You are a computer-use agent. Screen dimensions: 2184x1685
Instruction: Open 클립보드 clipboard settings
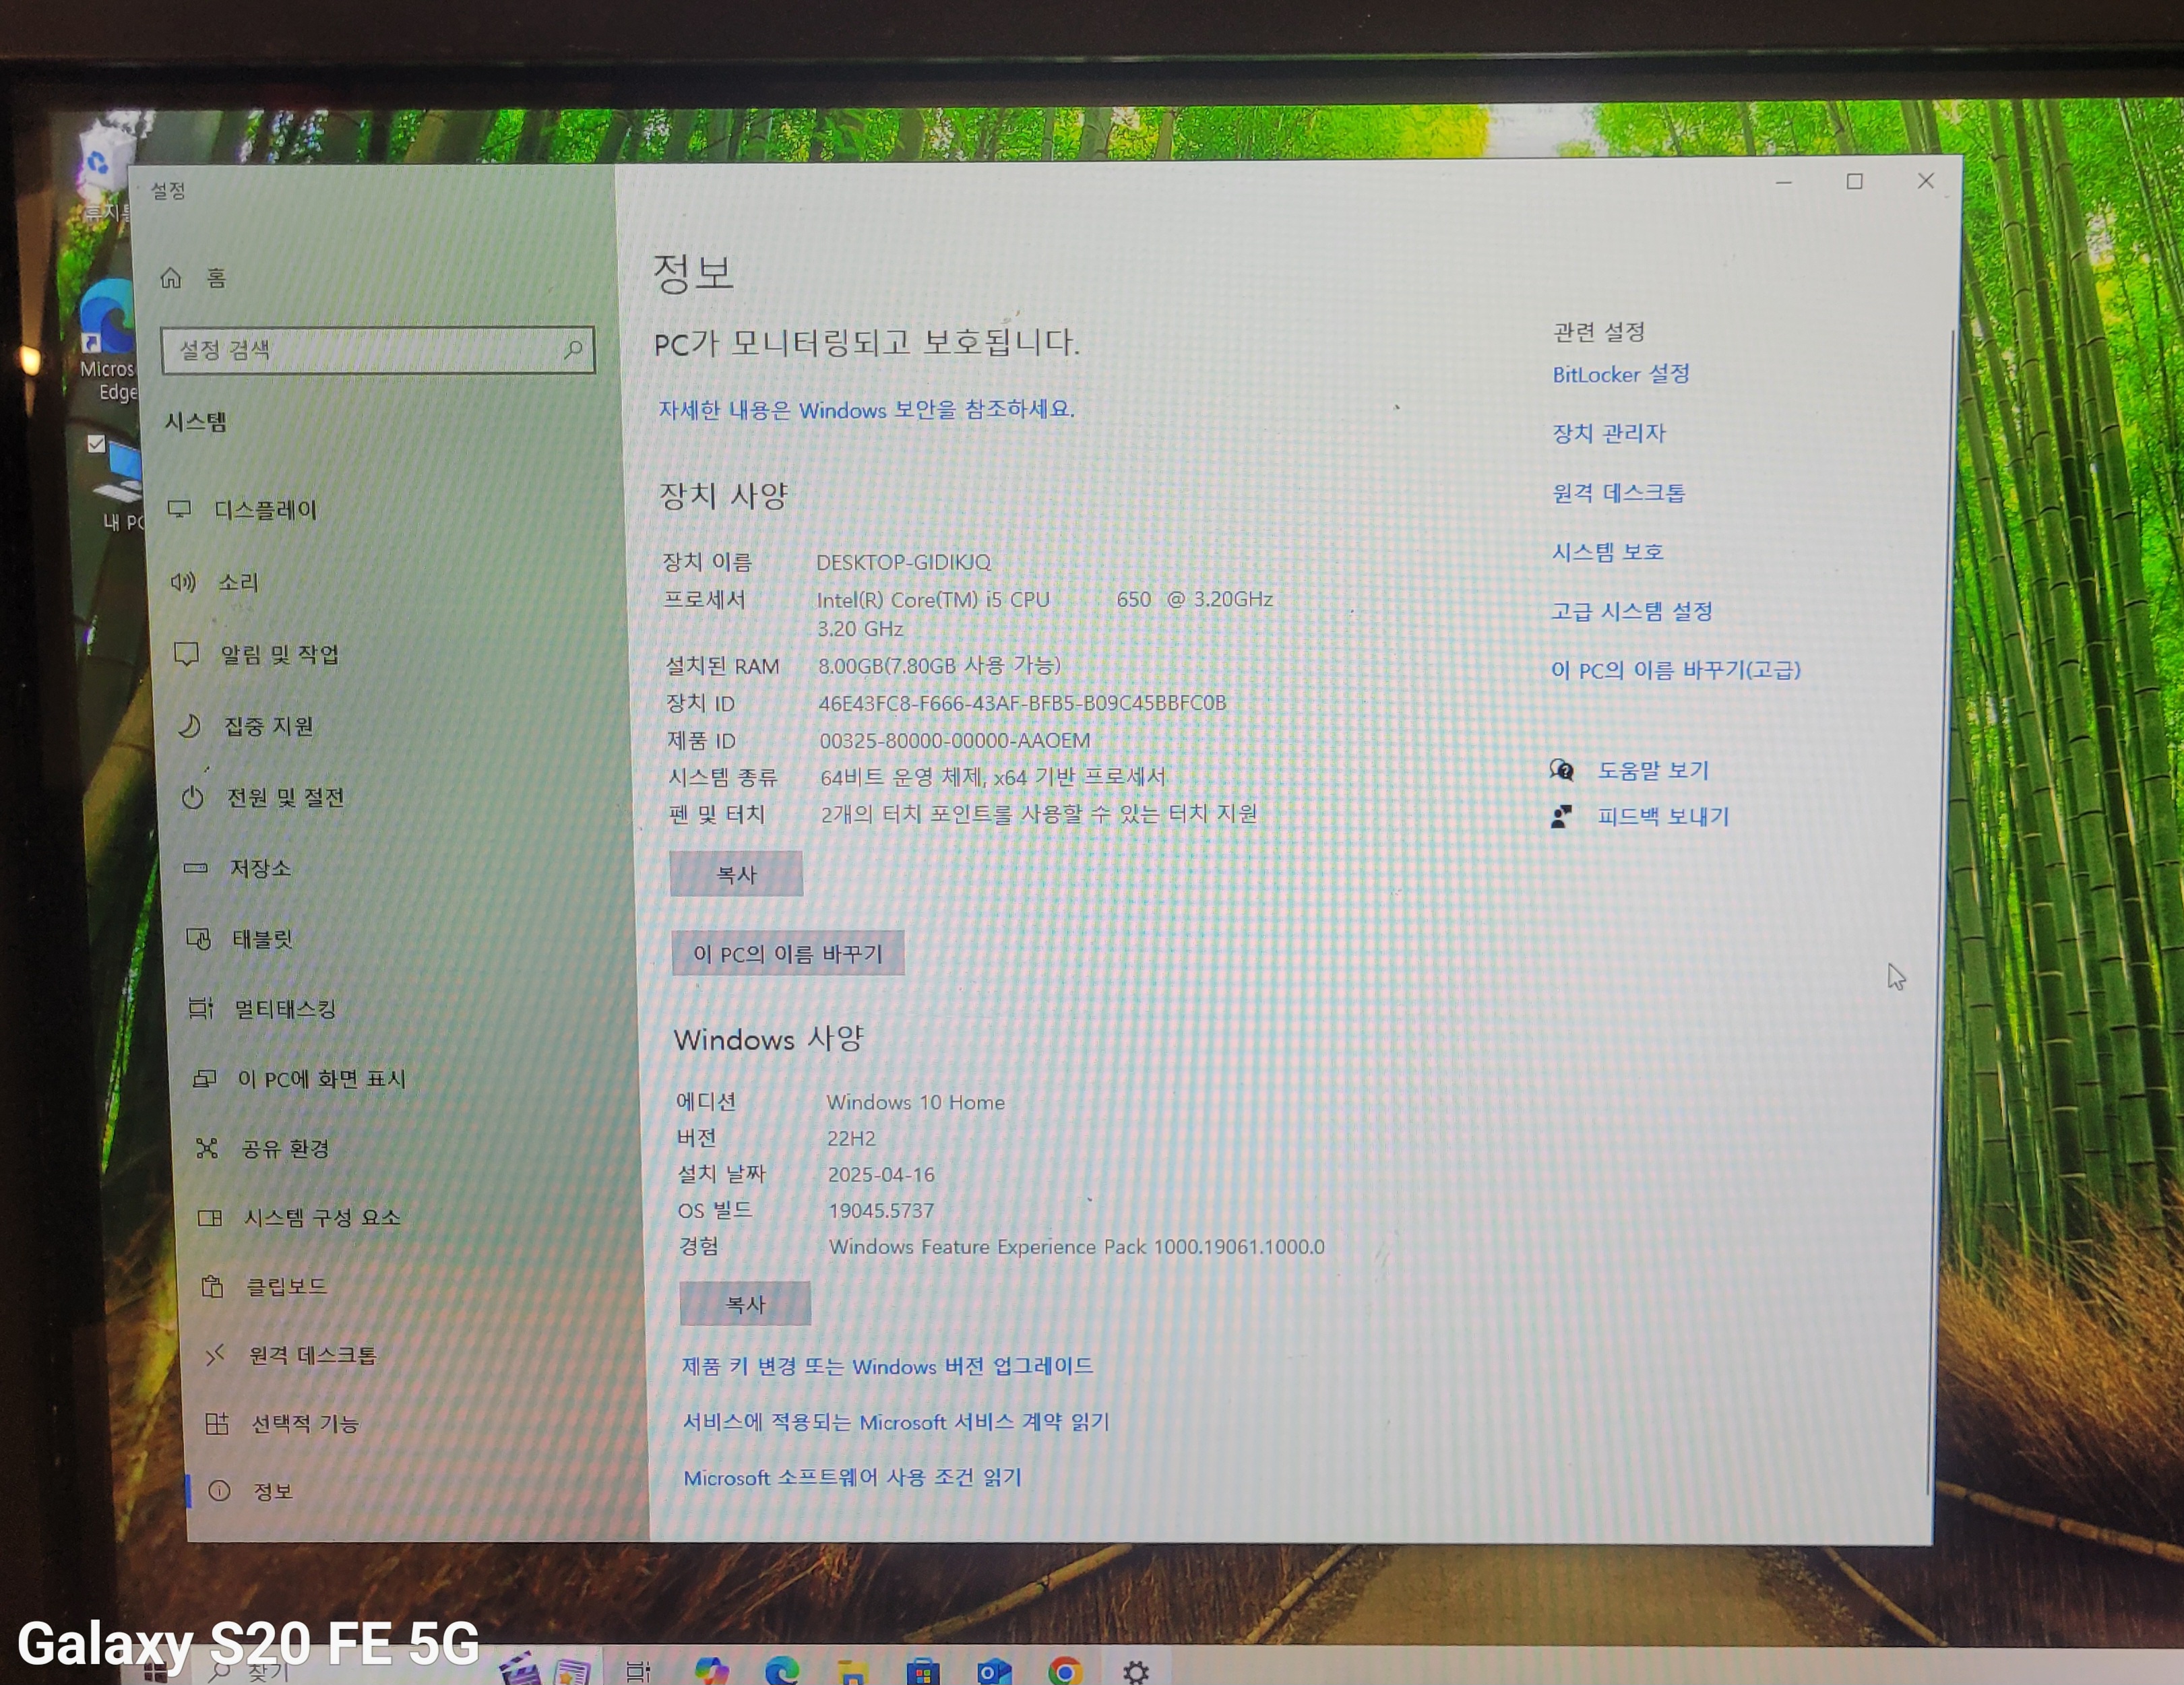click(x=264, y=1286)
